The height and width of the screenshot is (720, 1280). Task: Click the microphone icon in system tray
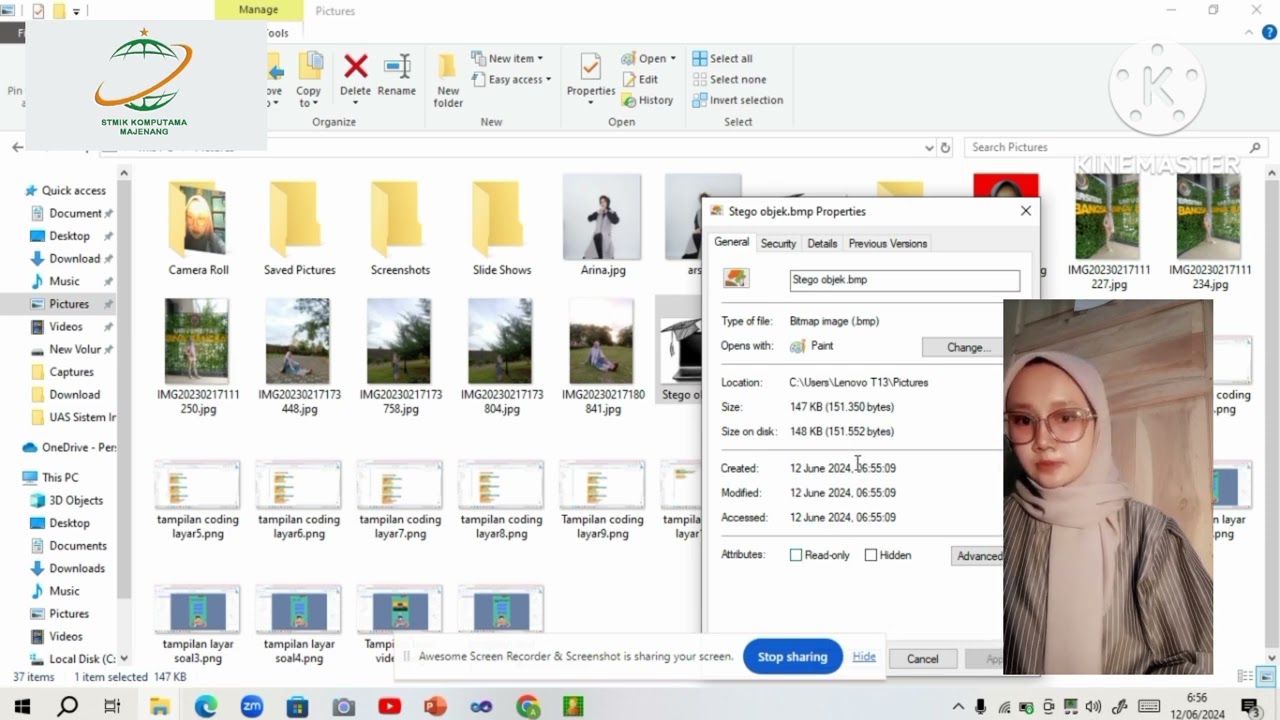pyautogui.click(x=981, y=707)
